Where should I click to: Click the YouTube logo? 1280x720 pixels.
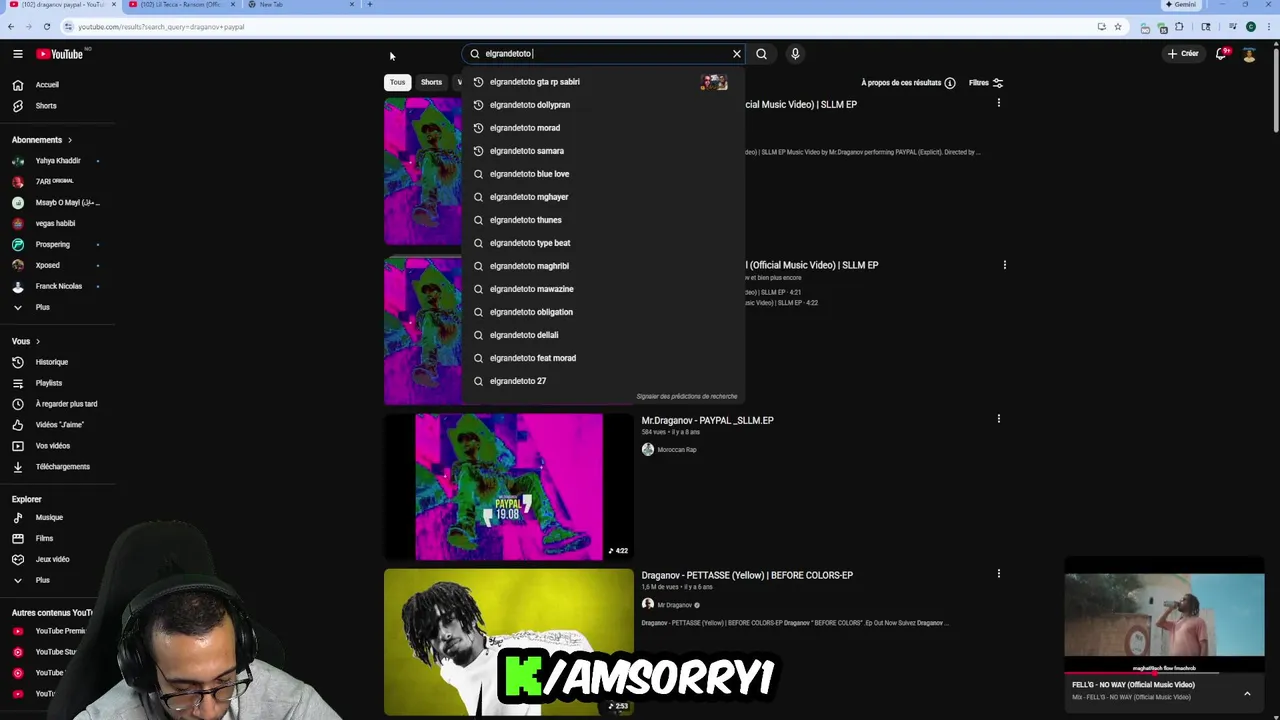click(x=60, y=54)
